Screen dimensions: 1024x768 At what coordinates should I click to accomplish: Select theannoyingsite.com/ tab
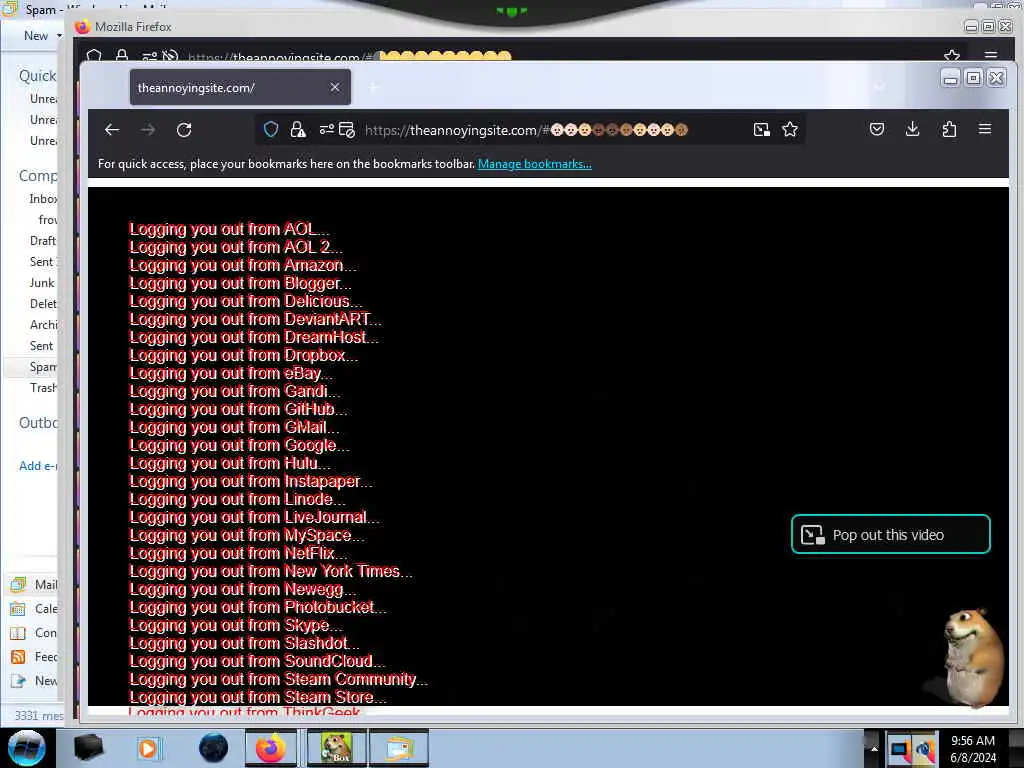click(x=240, y=88)
